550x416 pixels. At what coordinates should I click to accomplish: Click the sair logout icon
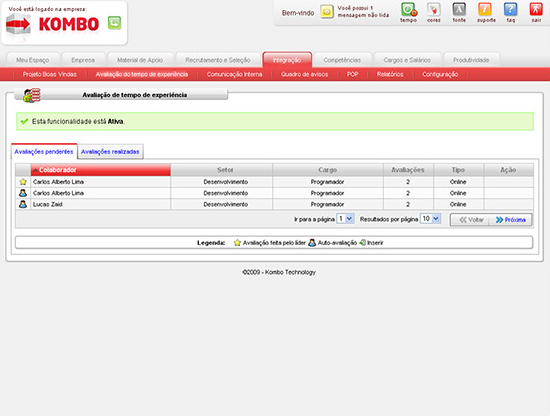[x=536, y=10]
